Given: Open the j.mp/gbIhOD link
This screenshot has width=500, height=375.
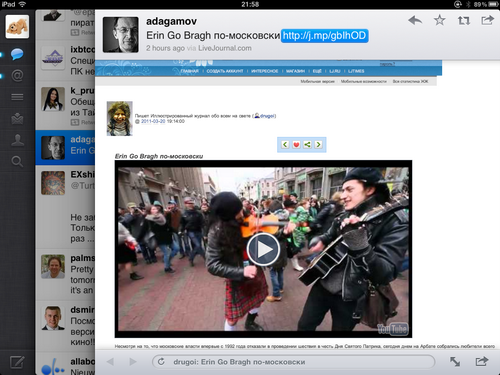Looking at the screenshot, I should pos(324,36).
